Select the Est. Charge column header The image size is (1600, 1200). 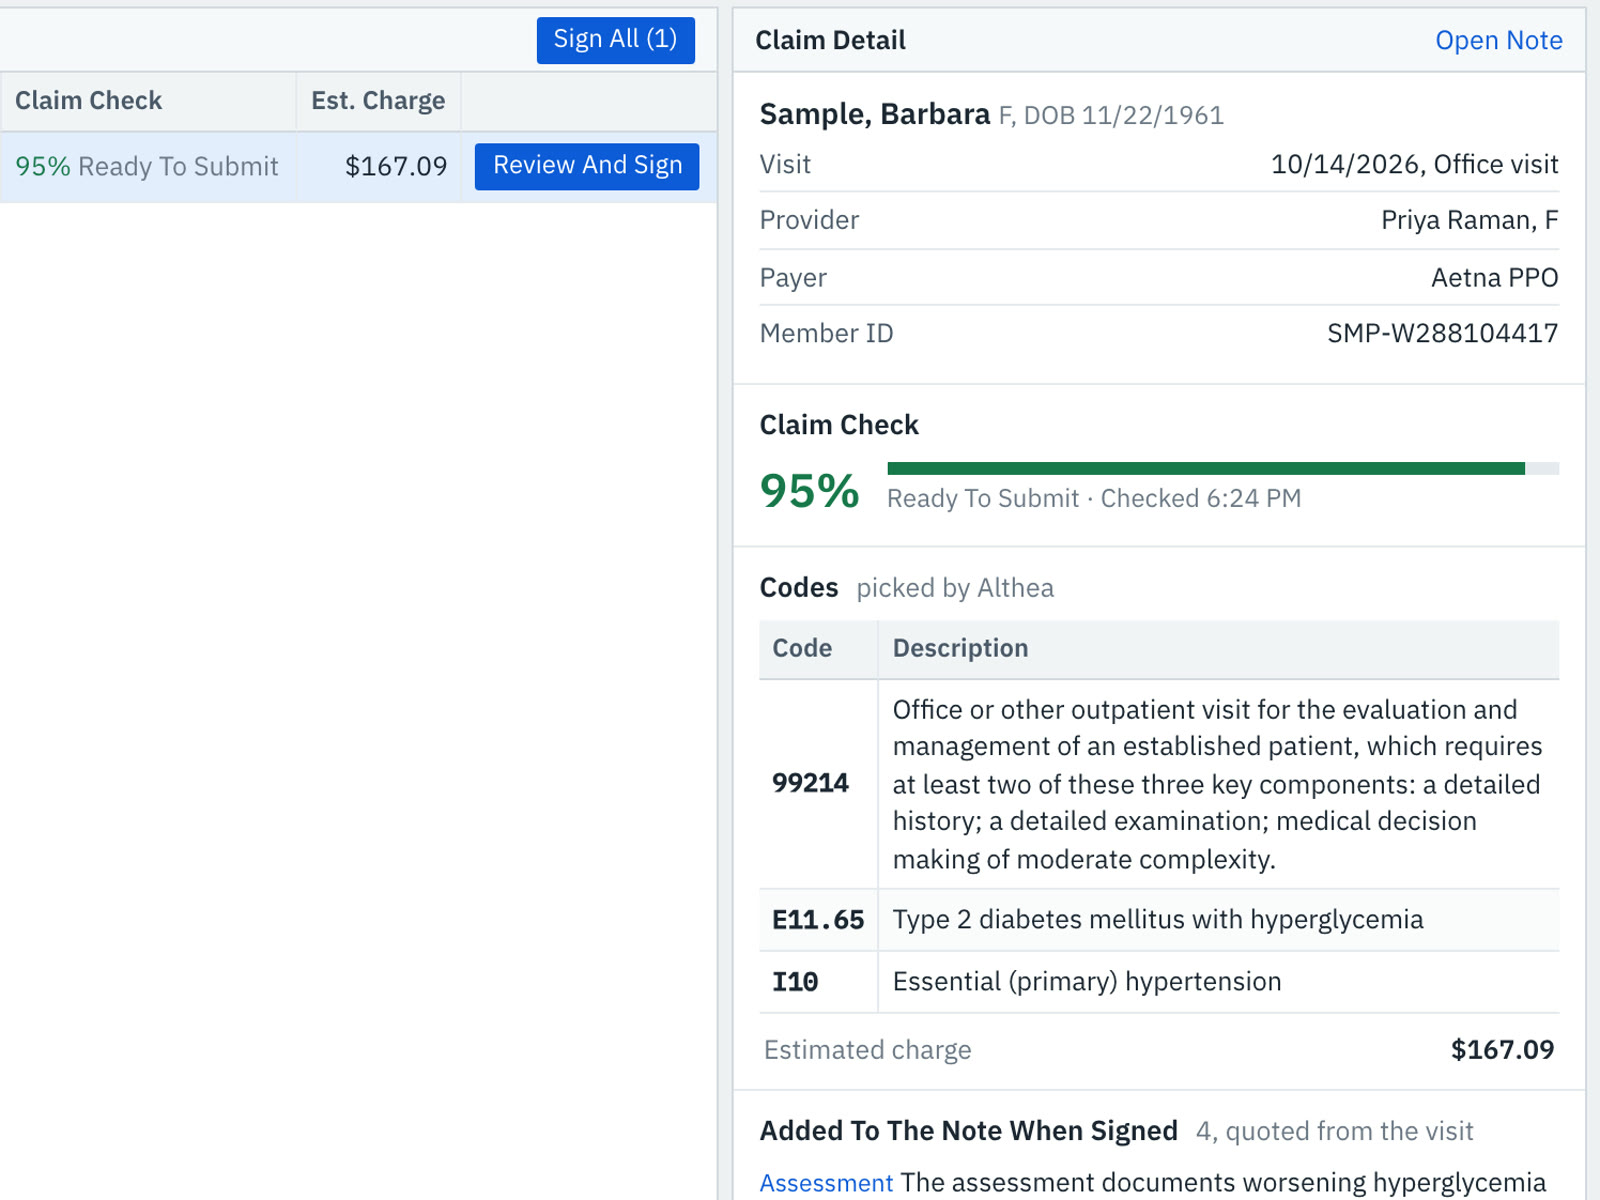378,101
